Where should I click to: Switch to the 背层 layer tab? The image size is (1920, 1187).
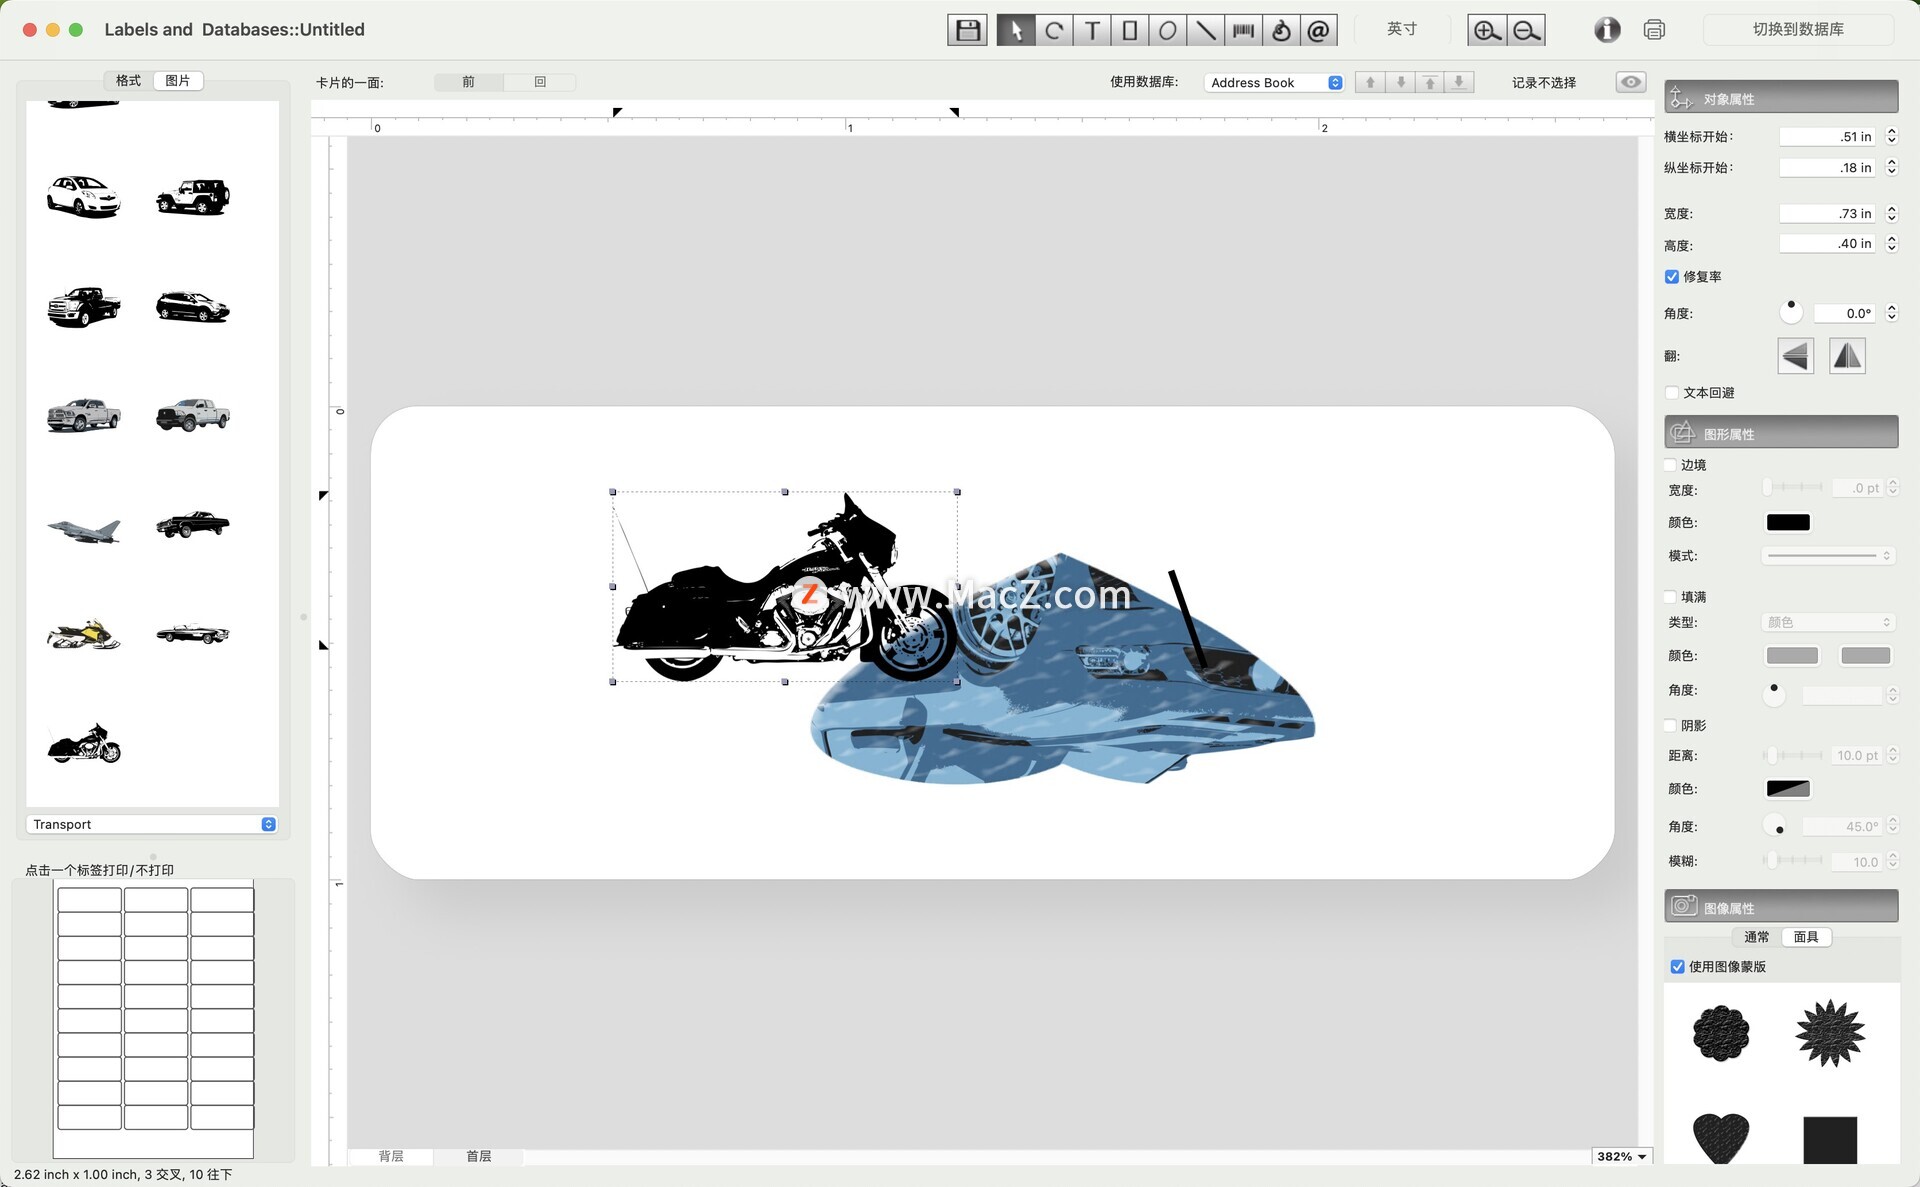(391, 1156)
